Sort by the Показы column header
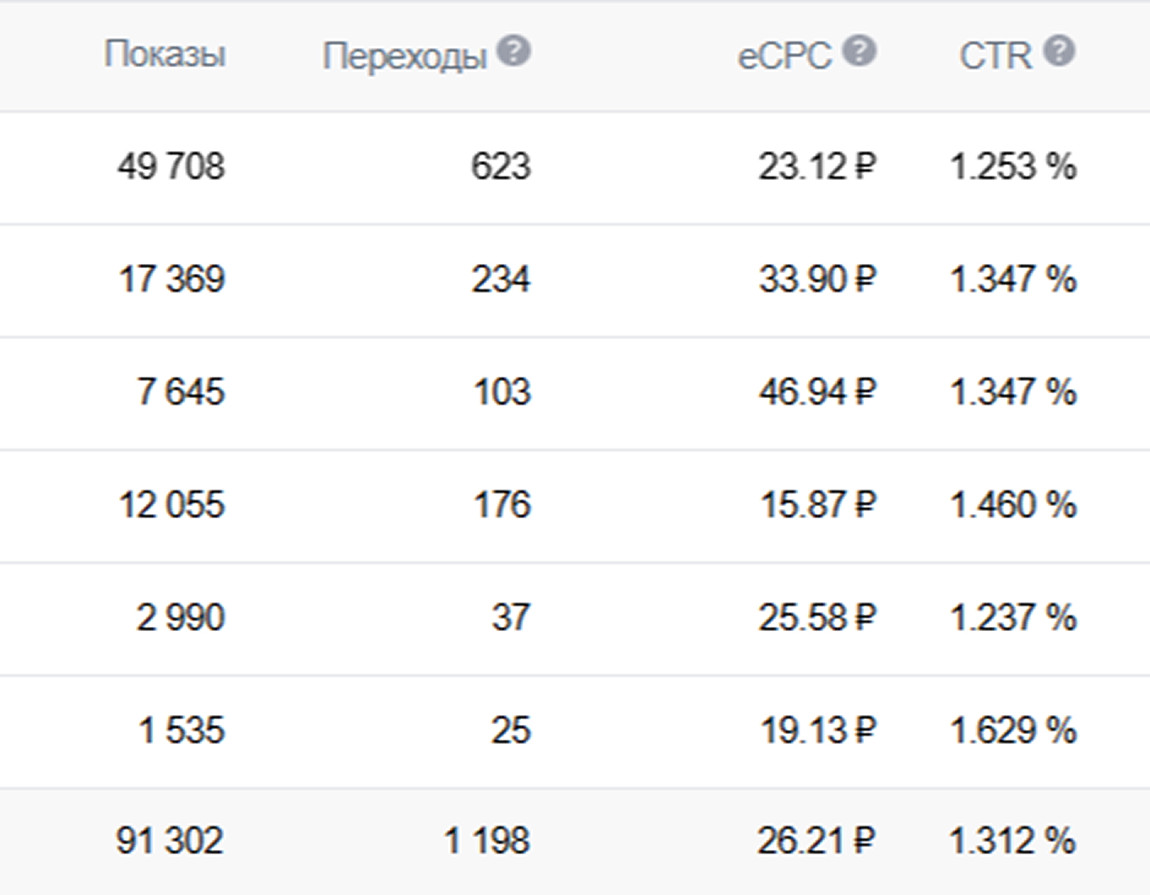 (164, 55)
